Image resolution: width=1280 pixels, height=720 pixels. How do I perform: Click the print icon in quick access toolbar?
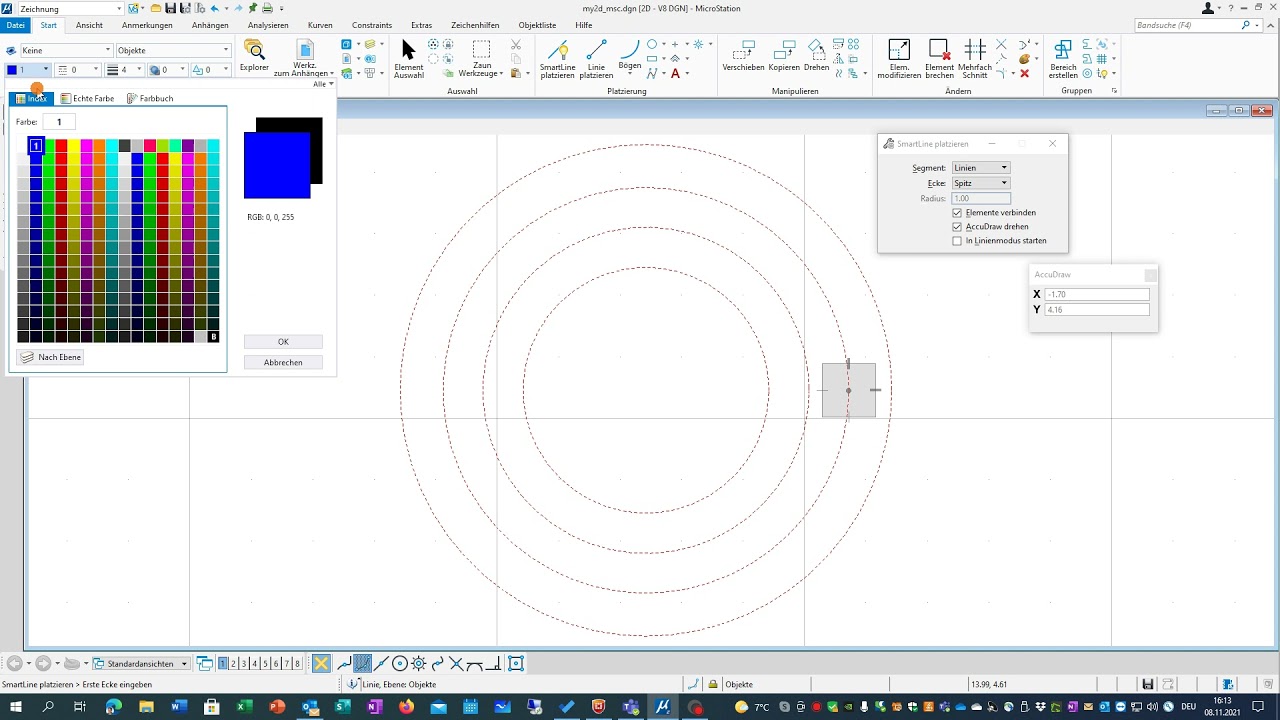267,8
